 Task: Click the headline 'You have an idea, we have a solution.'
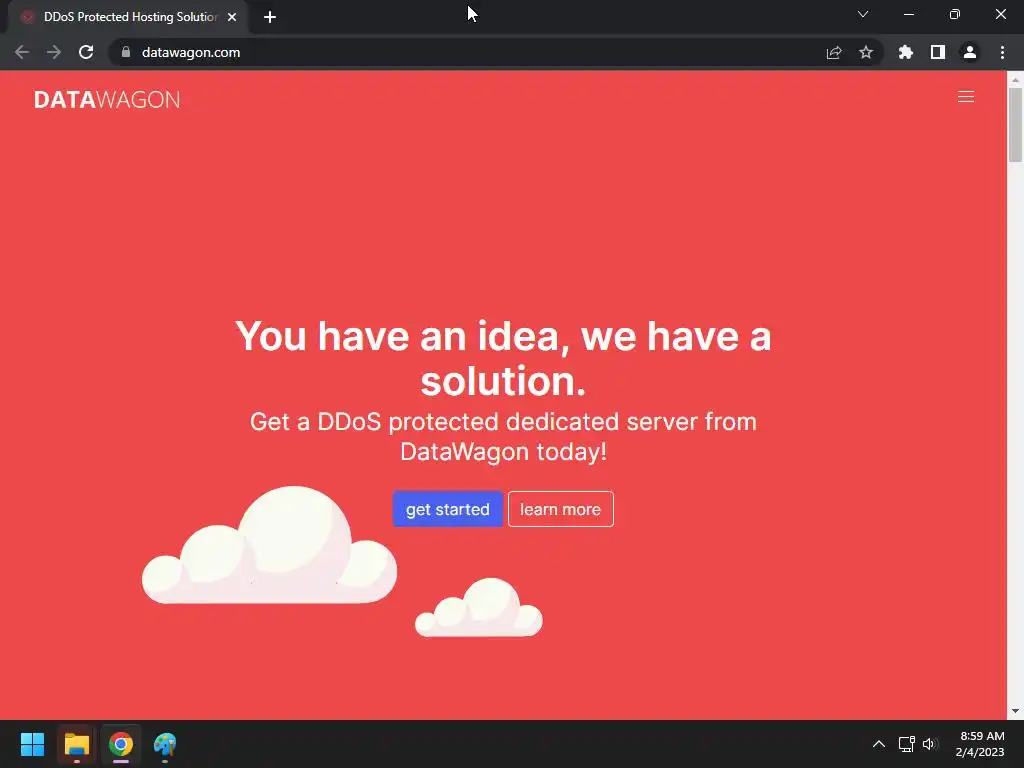tap(503, 358)
